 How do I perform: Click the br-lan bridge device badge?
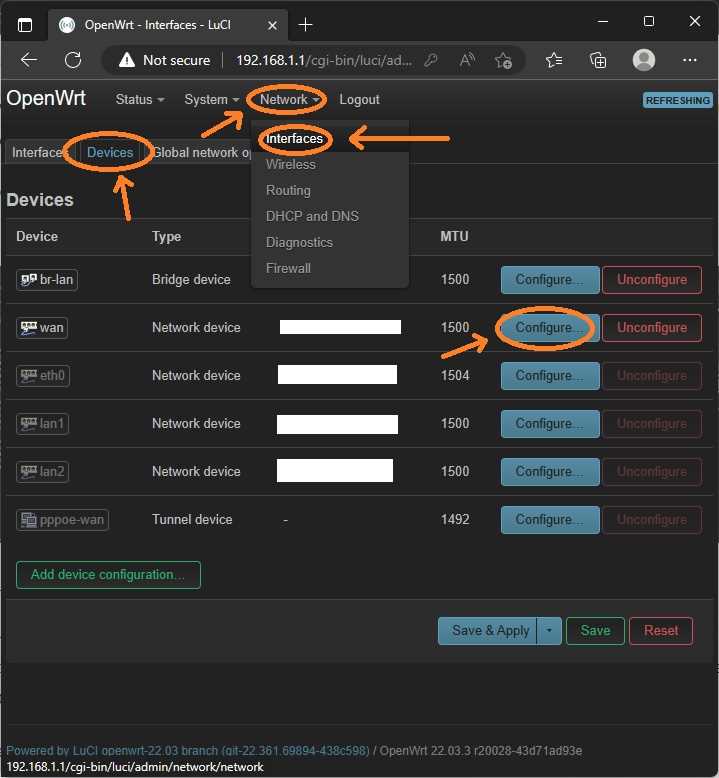[x=47, y=280]
